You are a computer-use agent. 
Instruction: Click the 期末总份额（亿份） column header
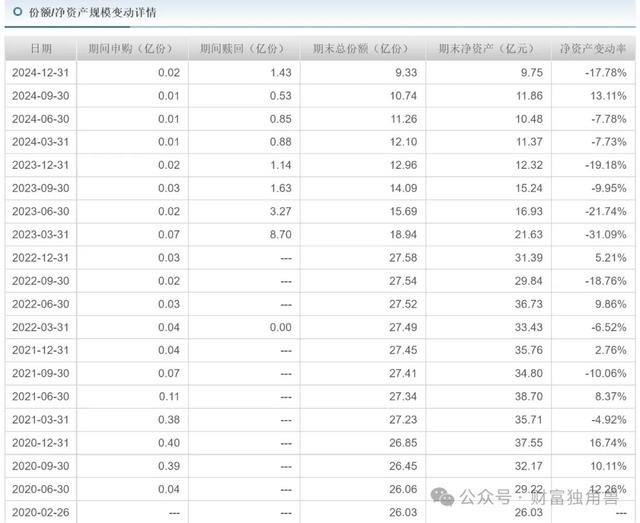(362, 49)
